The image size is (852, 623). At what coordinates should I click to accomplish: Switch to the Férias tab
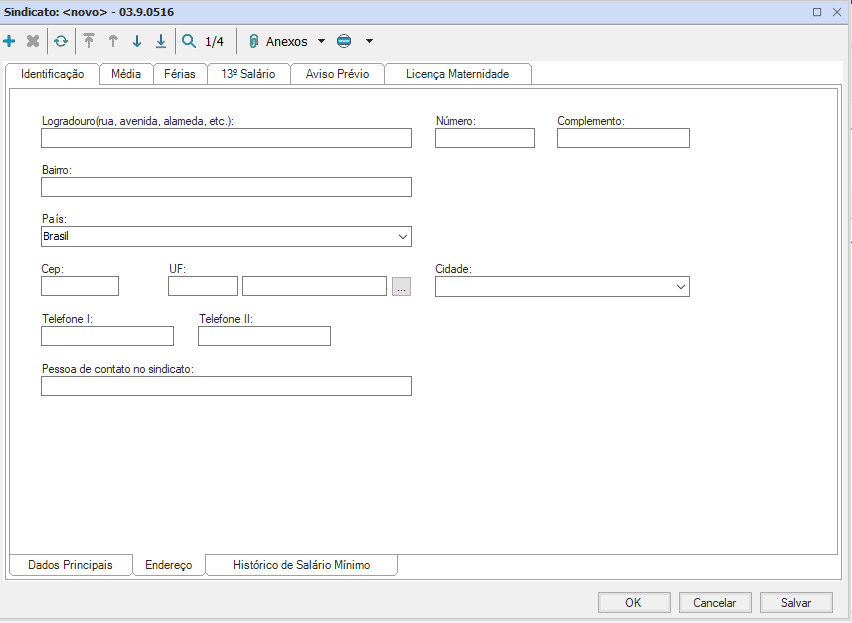coord(180,74)
